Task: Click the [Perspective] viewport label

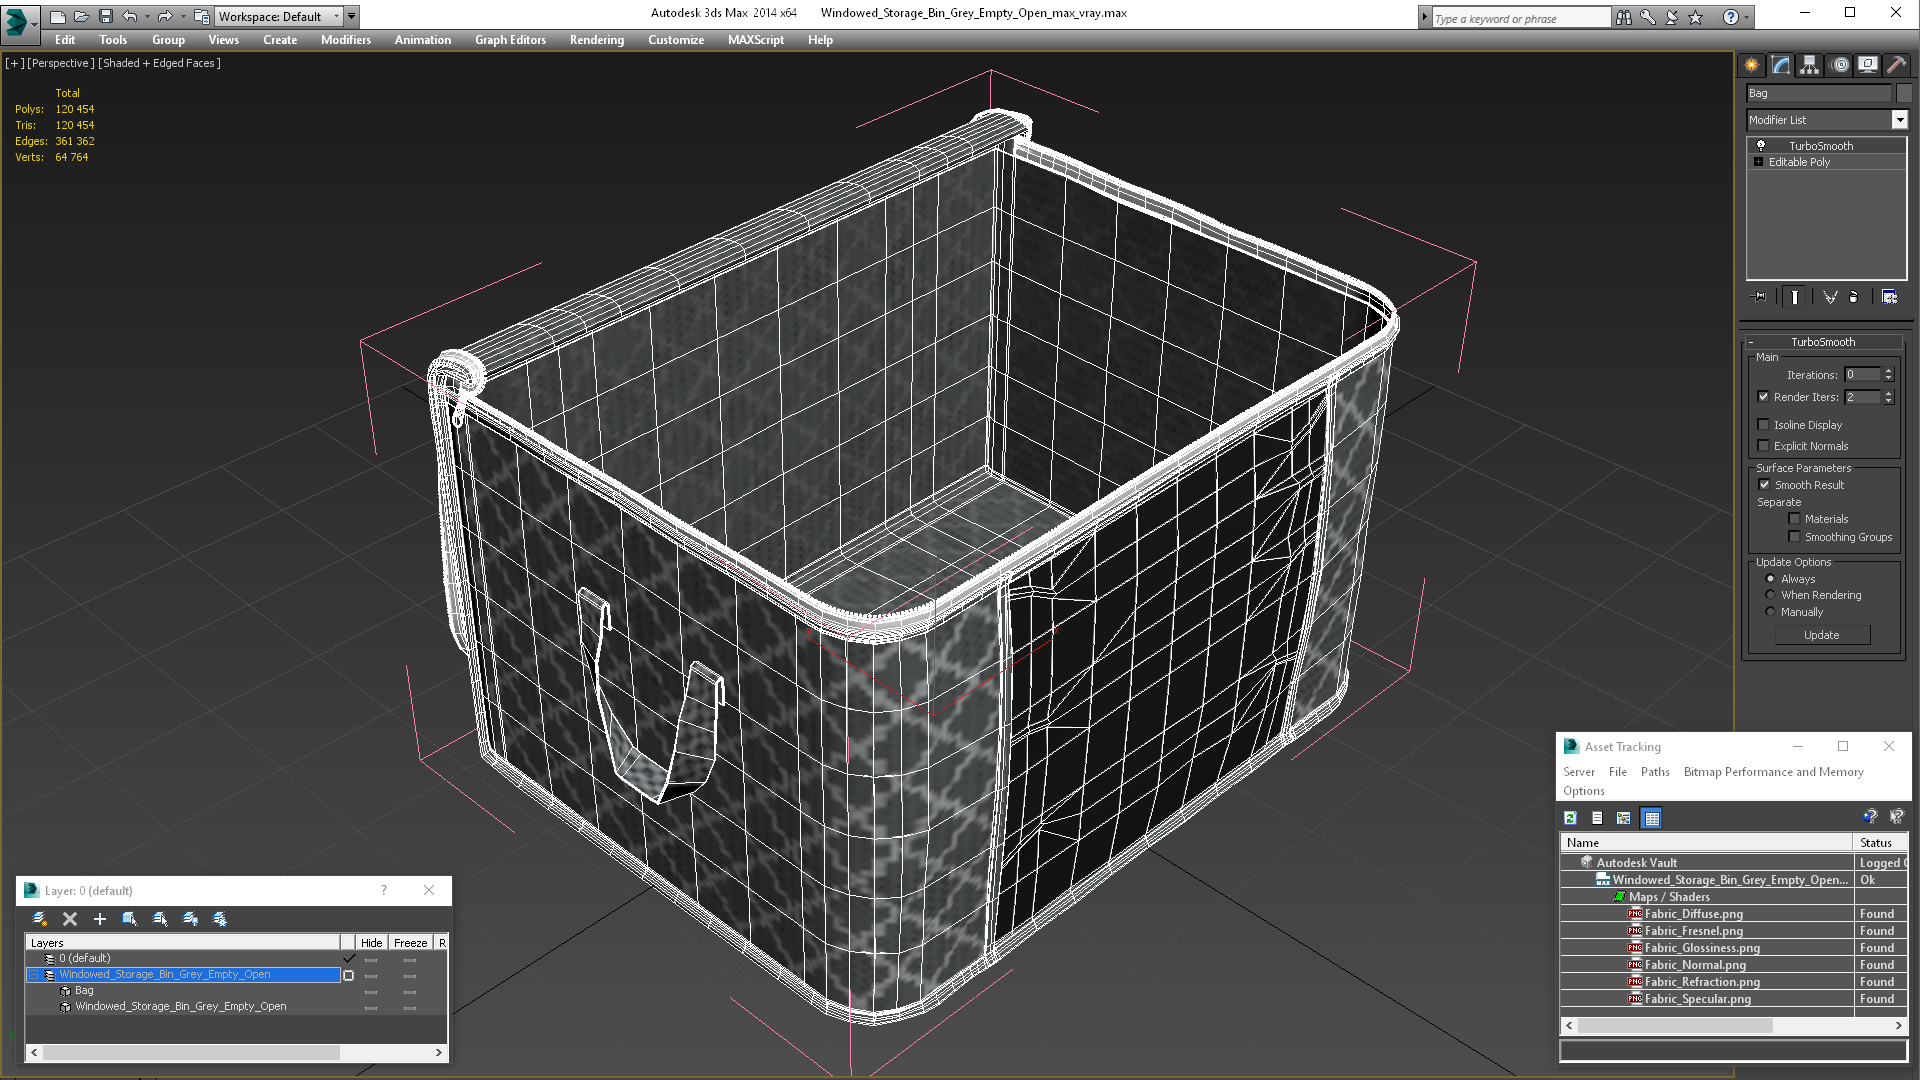Action: tap(61, 63)
